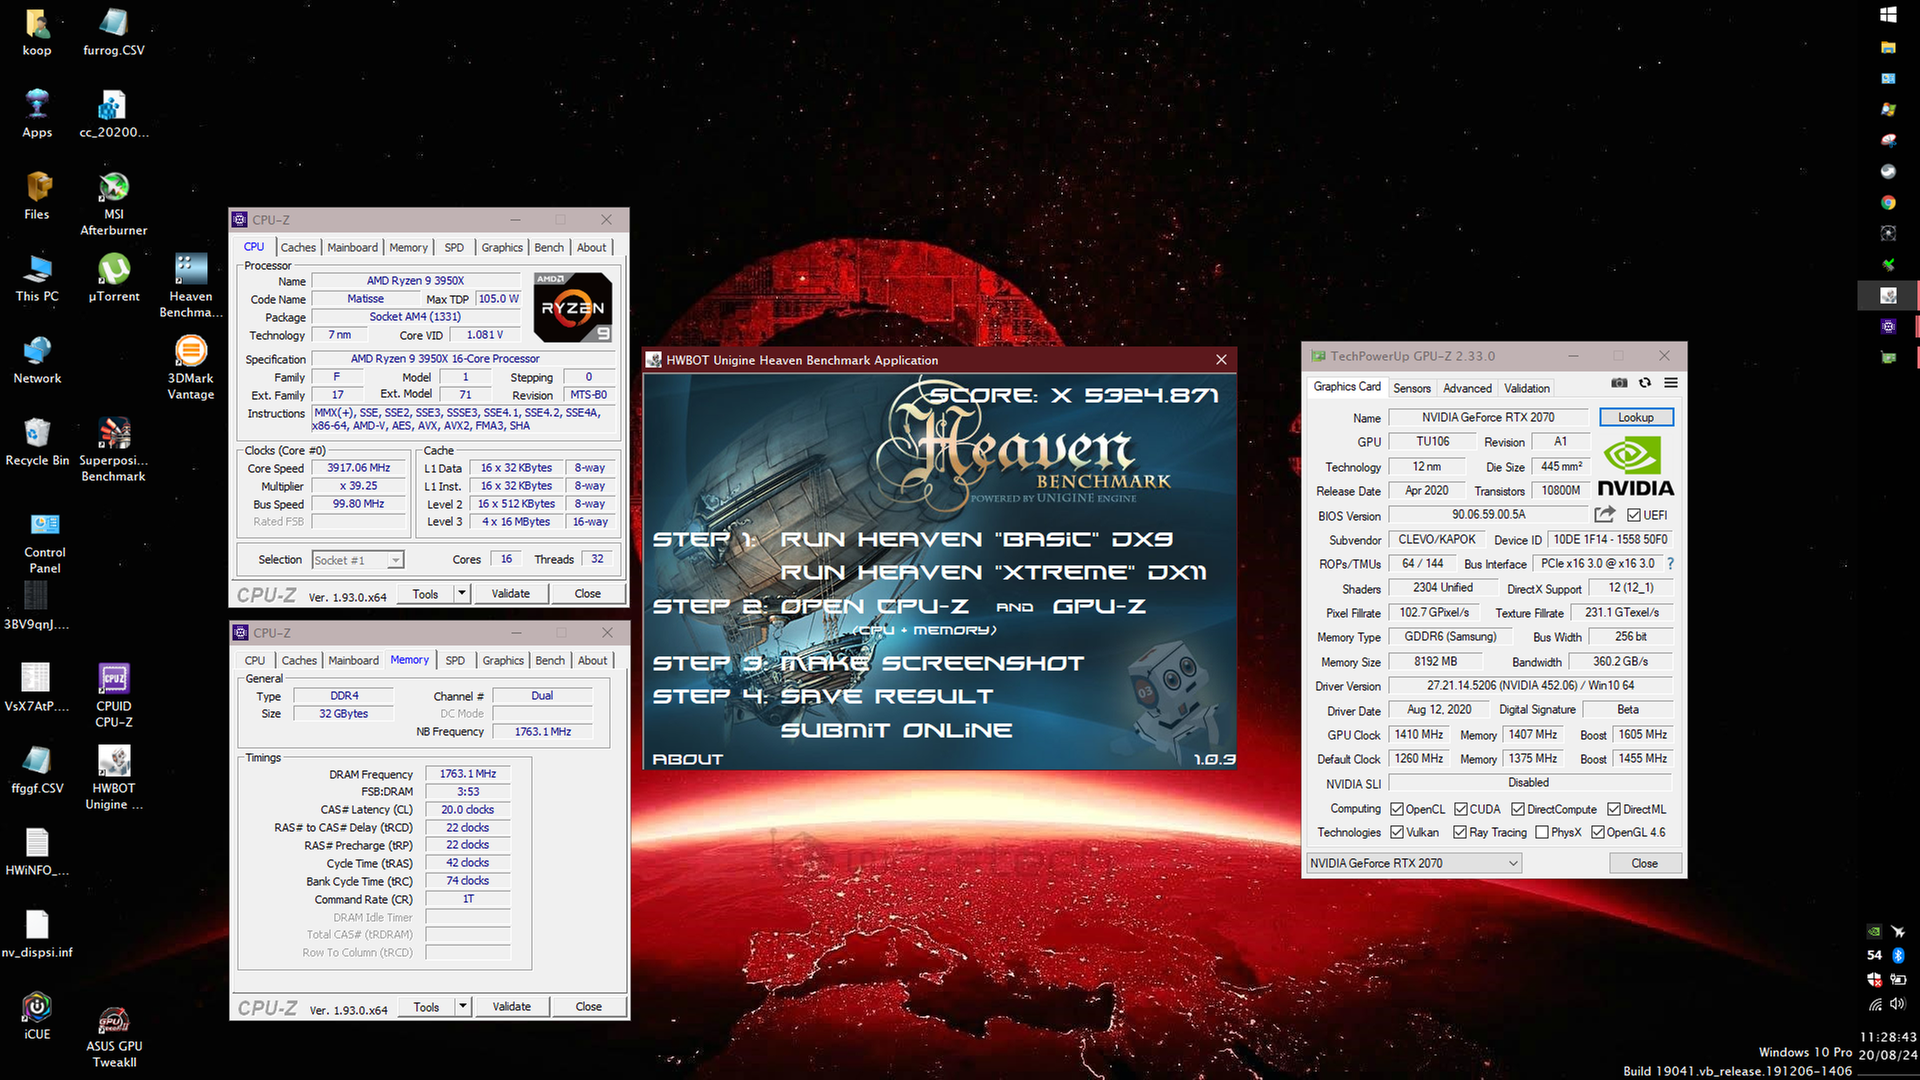Select the iCUE desktop icon

[37, 1015]
